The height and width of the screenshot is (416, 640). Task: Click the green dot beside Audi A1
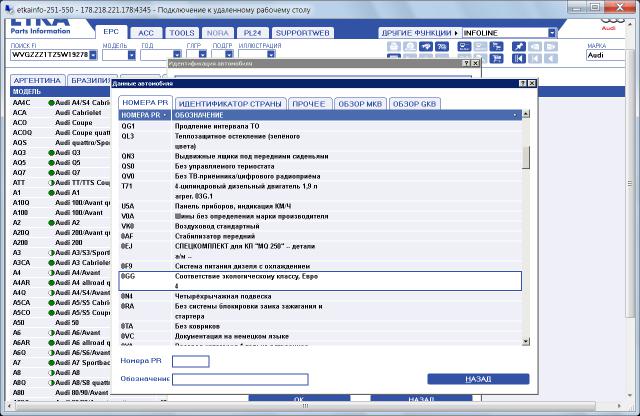pyautogui.click(x=51, y=193)
